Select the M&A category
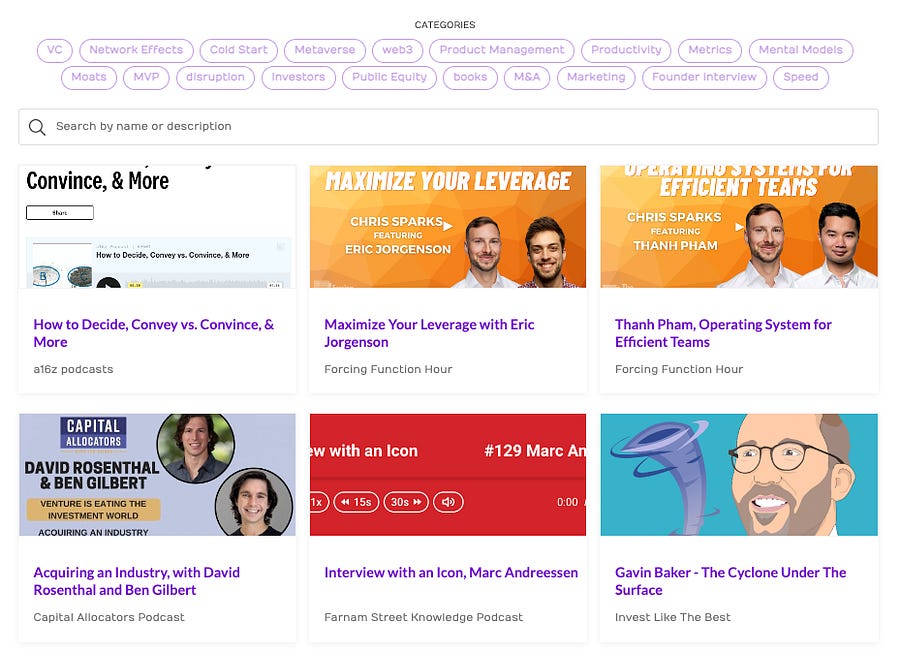The width and height of the screenshot is (900, 654). click(x=527, y=78)
